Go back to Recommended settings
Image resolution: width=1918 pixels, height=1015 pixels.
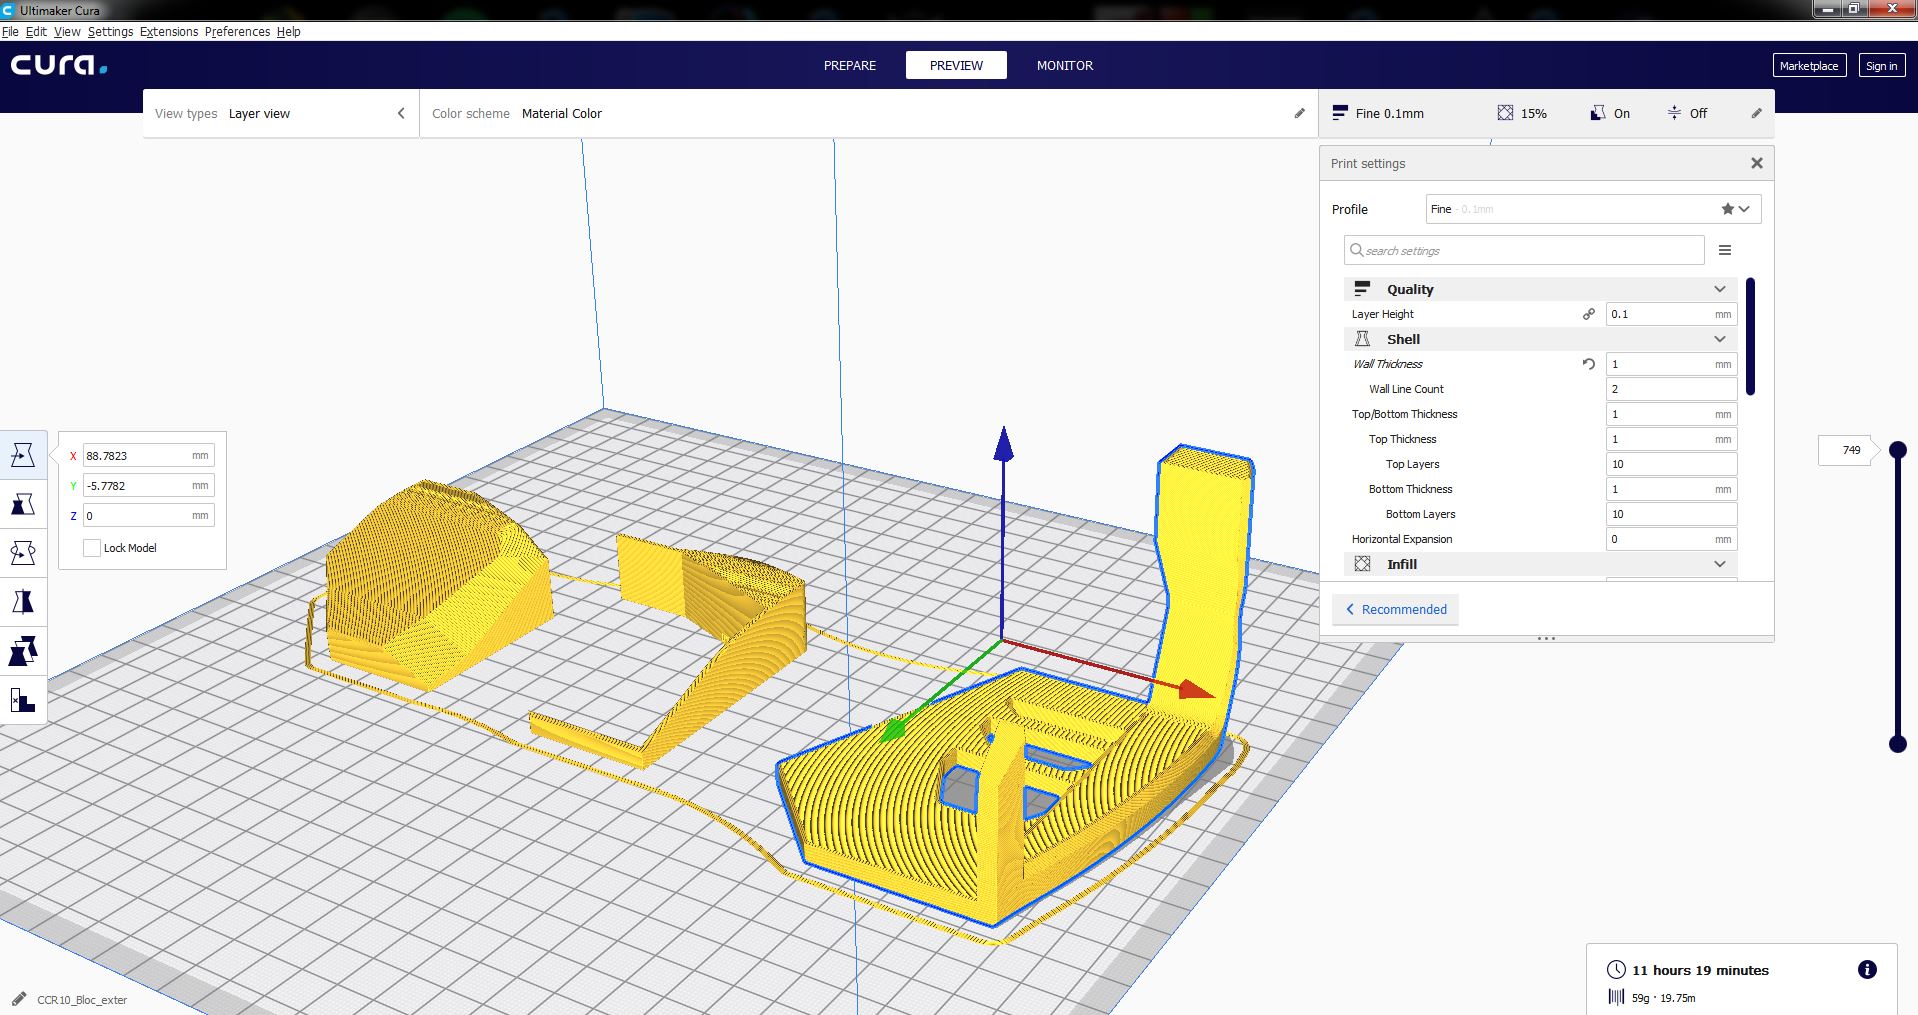[1395, 609]
